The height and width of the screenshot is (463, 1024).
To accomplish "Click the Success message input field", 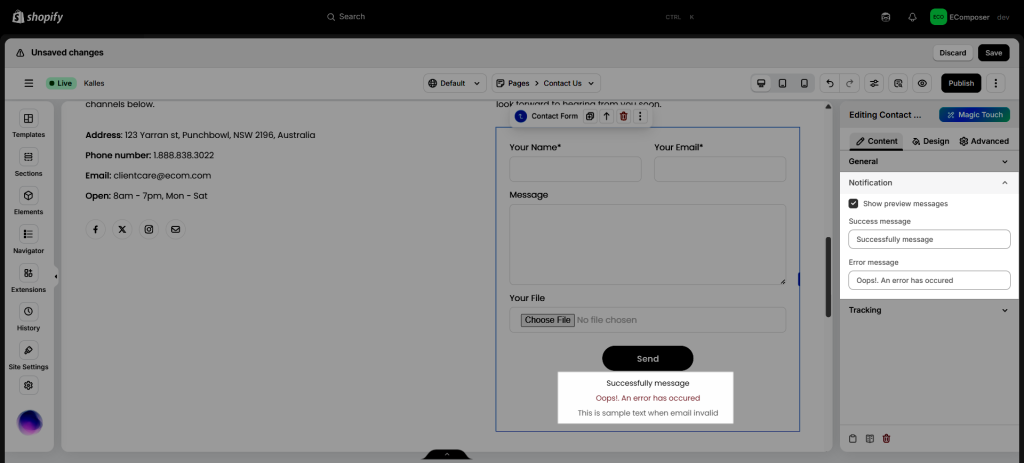I will pos(929,240).
